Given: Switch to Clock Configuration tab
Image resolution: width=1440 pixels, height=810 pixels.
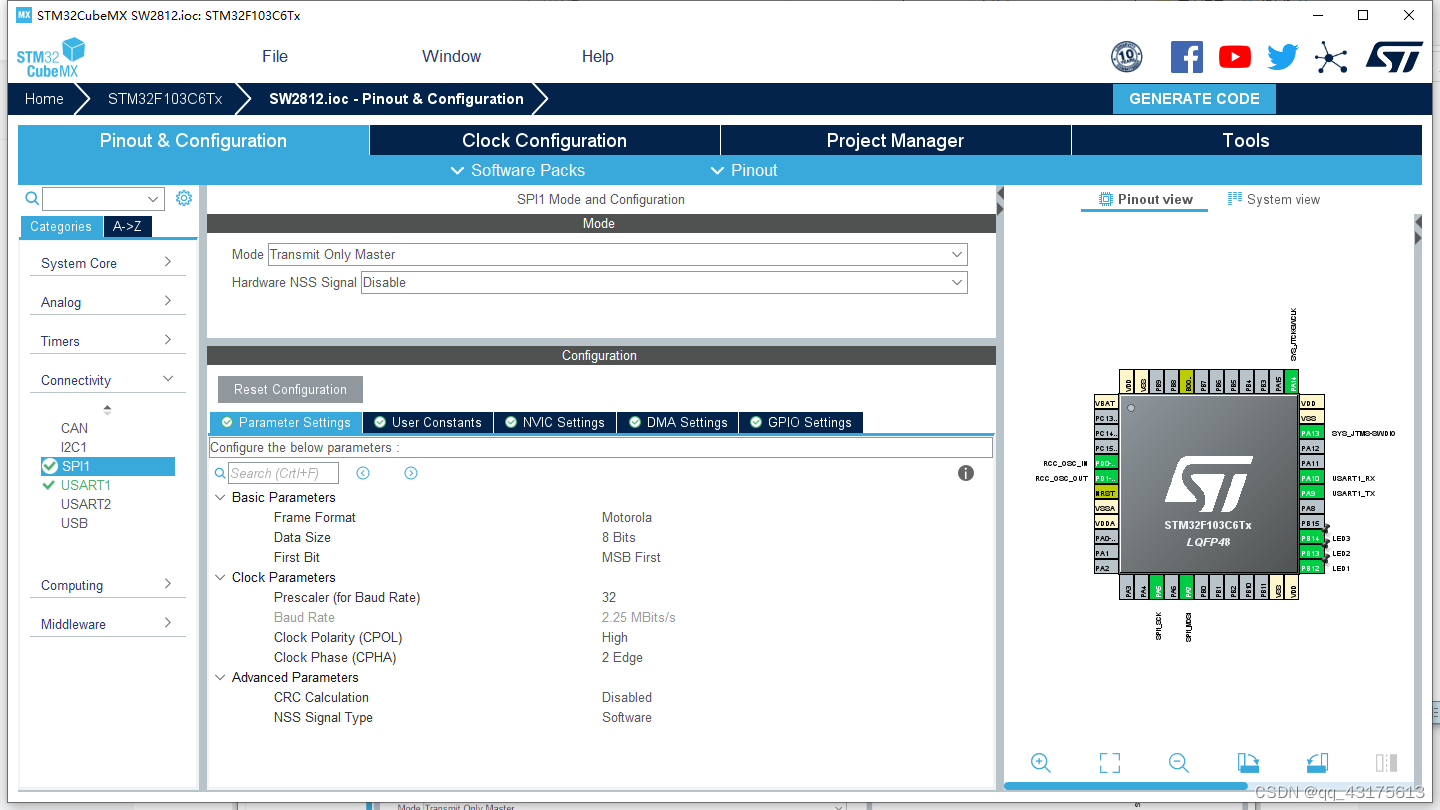Looking at the screenshot, I should (x=545, y=140).
